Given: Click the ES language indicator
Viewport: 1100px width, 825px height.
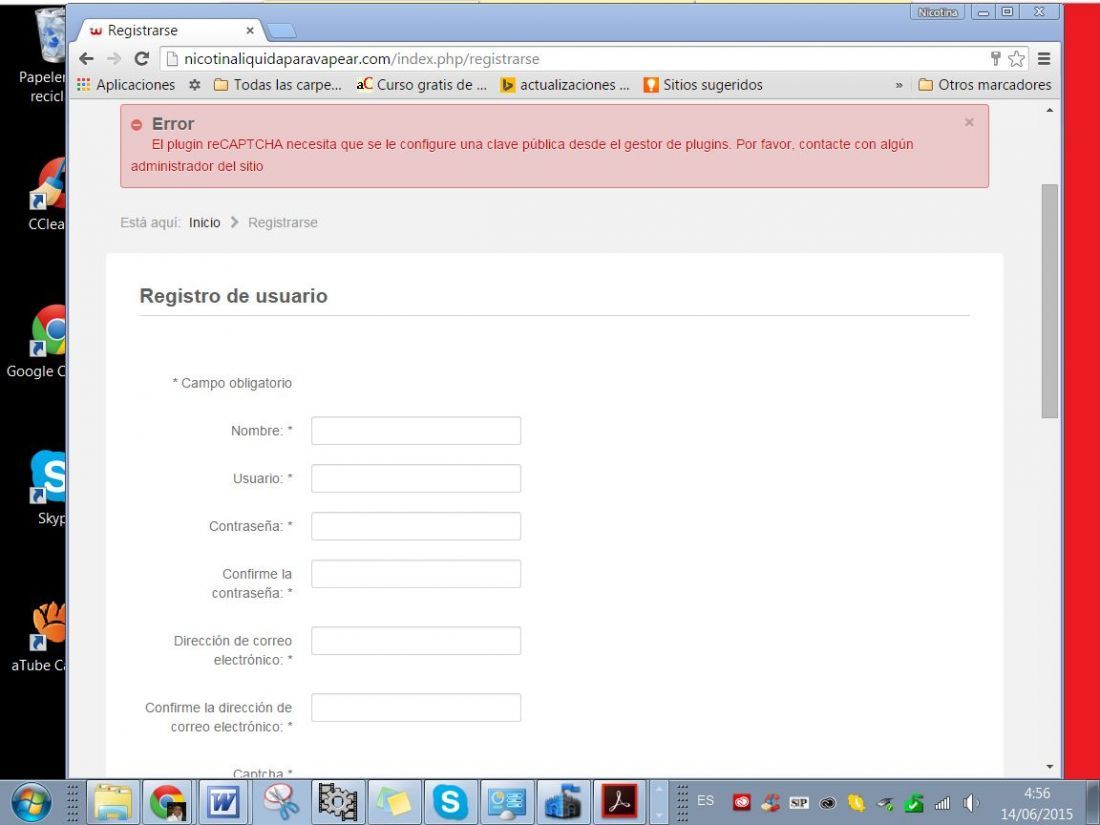Looking at the screenshot, I should [x=705, y=800].
